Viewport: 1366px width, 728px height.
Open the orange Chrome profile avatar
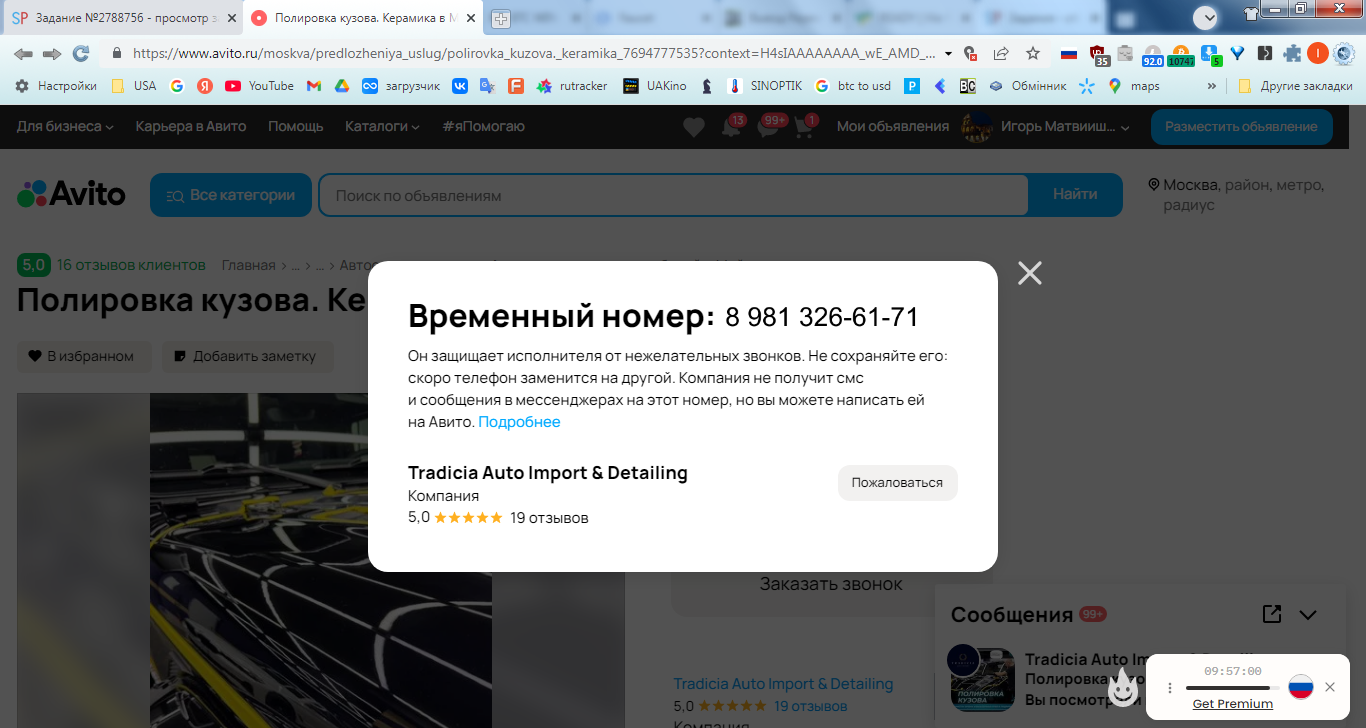[1317, 53]
